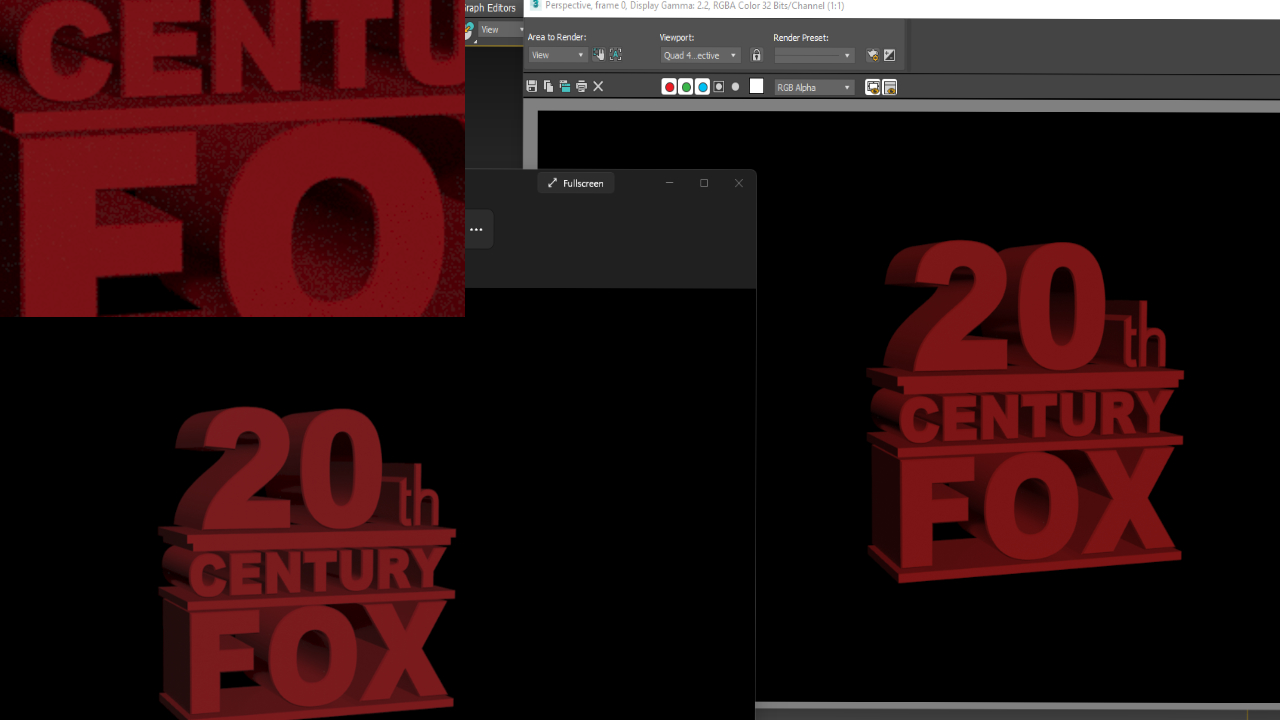Image resolution: width=1280 pixels, height=720 pixels.
Task: Click the rendered frame window title text
Action: pyautogui.click(x=695, y=6)
